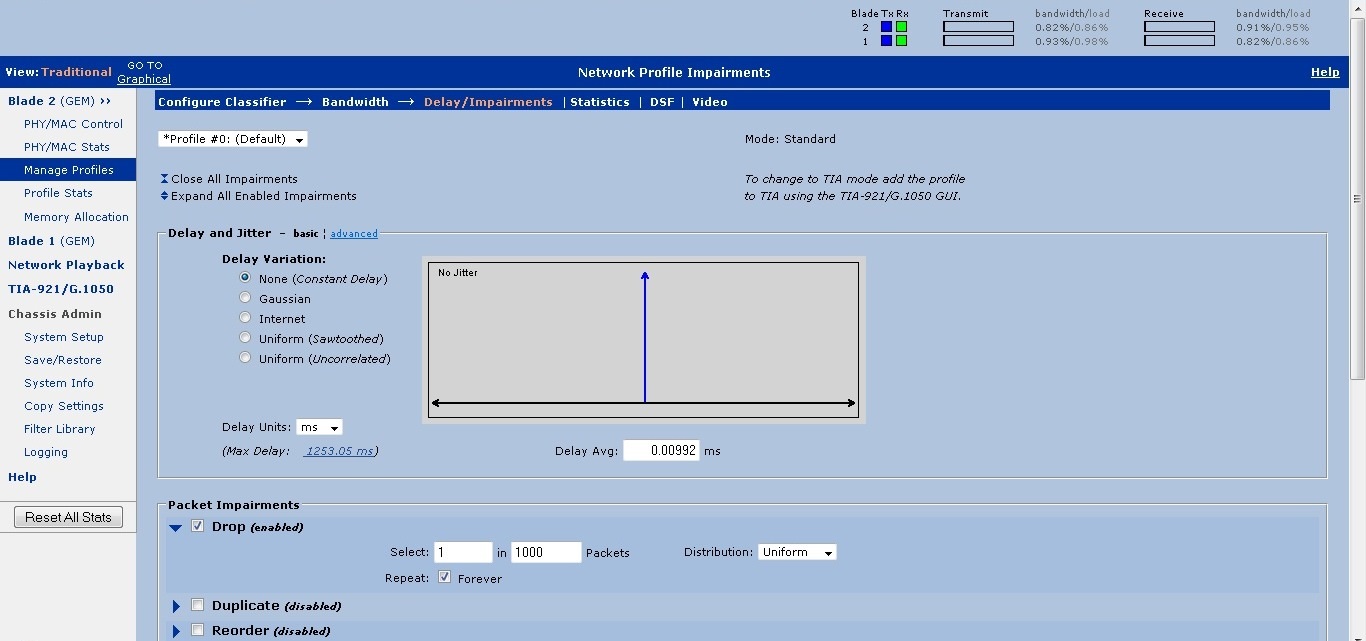Open the Profile #0 (Default) dropdown
The height and width of the screenshot is (641, 1366).
pyautogui.click(x=233, y=139)
